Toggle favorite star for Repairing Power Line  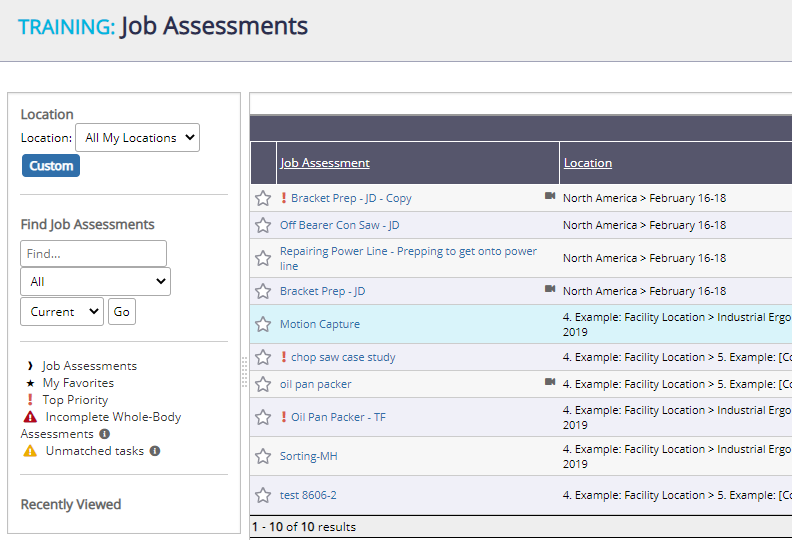[x=263, y=258]
